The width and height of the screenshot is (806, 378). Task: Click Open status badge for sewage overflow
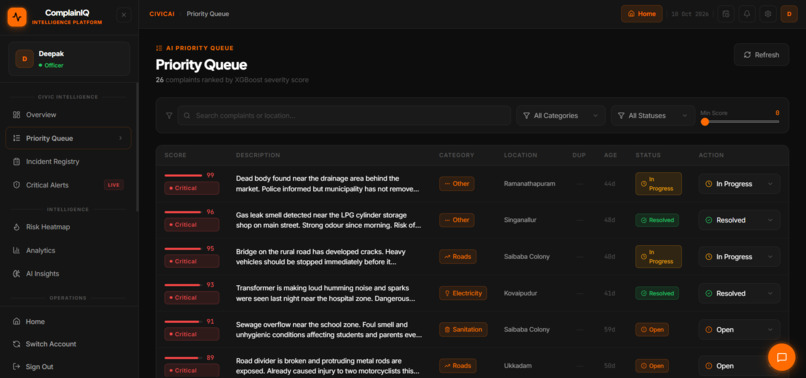tap(652, 330)
